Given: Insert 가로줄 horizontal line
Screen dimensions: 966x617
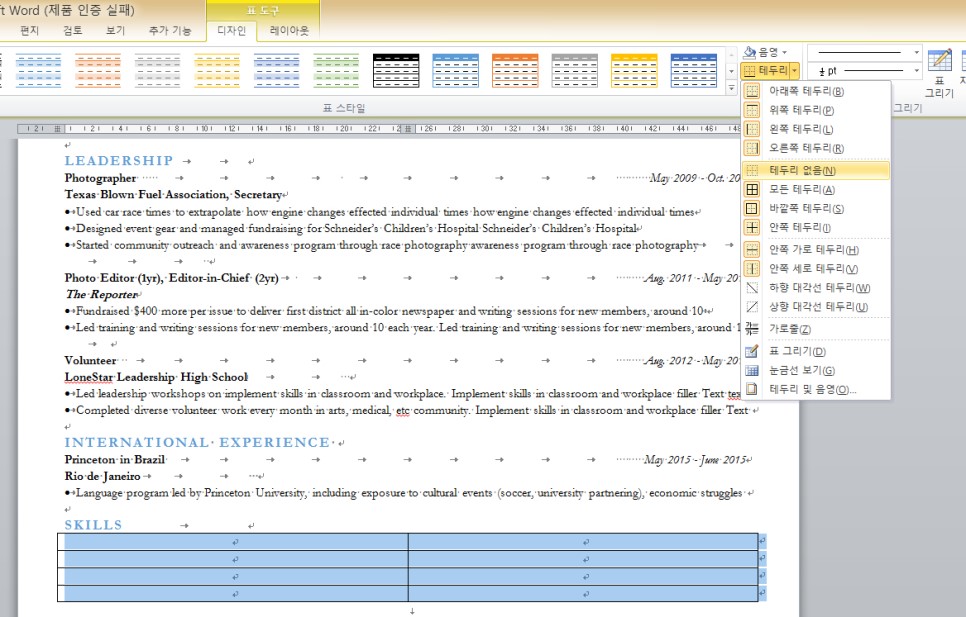Looking at the screenshot, I should pos(789,329).
